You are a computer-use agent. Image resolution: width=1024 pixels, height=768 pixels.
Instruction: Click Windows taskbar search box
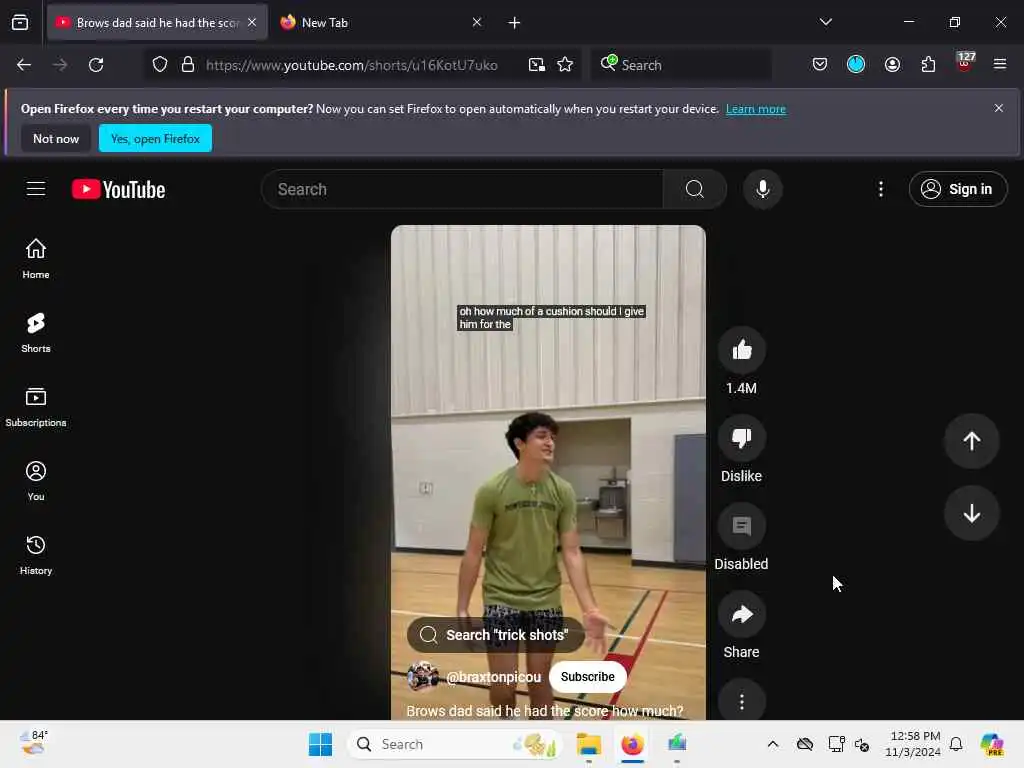455,744
